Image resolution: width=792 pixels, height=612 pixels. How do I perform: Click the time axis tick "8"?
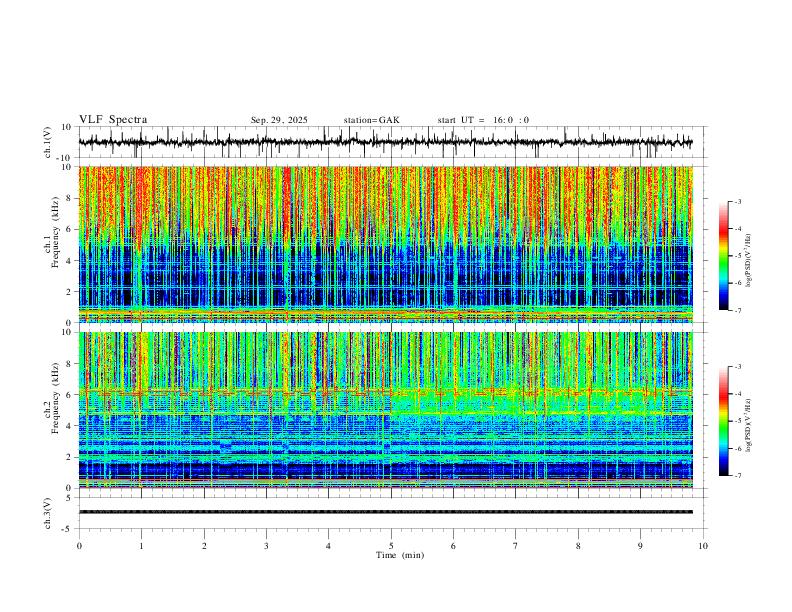click(x=578, y=546)
